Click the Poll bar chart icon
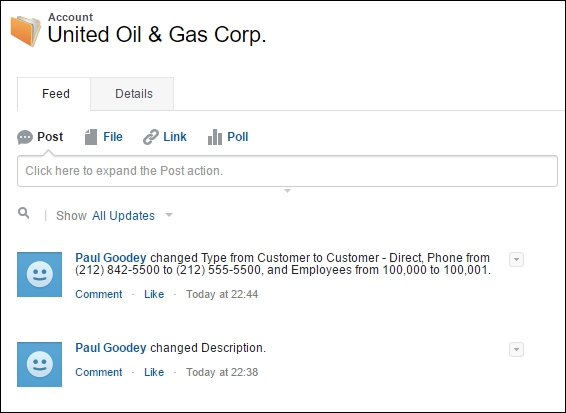 pos(215,137)
